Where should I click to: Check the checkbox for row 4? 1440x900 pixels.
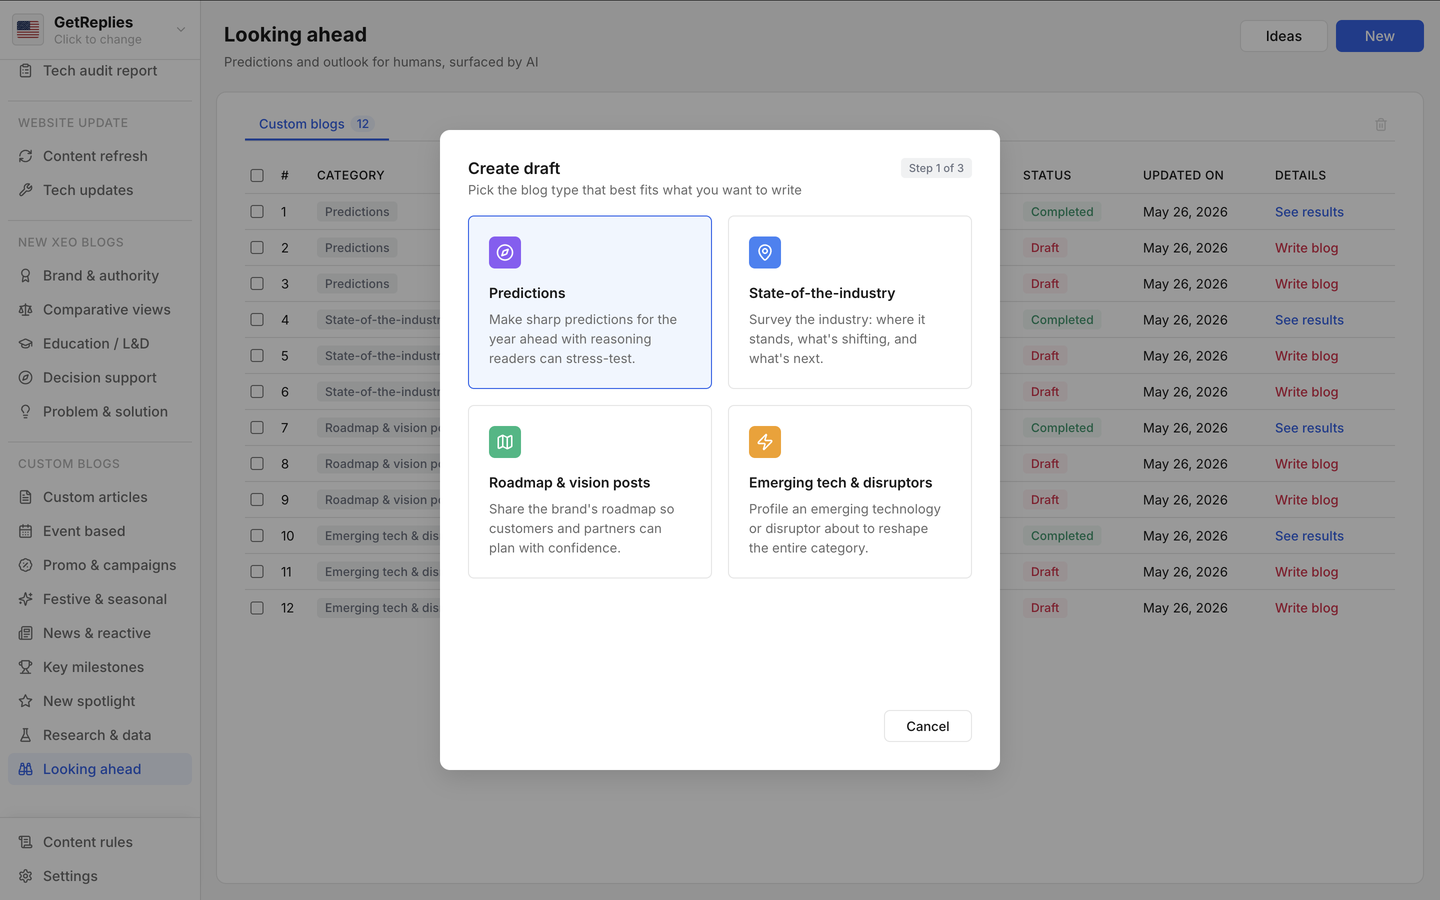[x=257, y=320]
